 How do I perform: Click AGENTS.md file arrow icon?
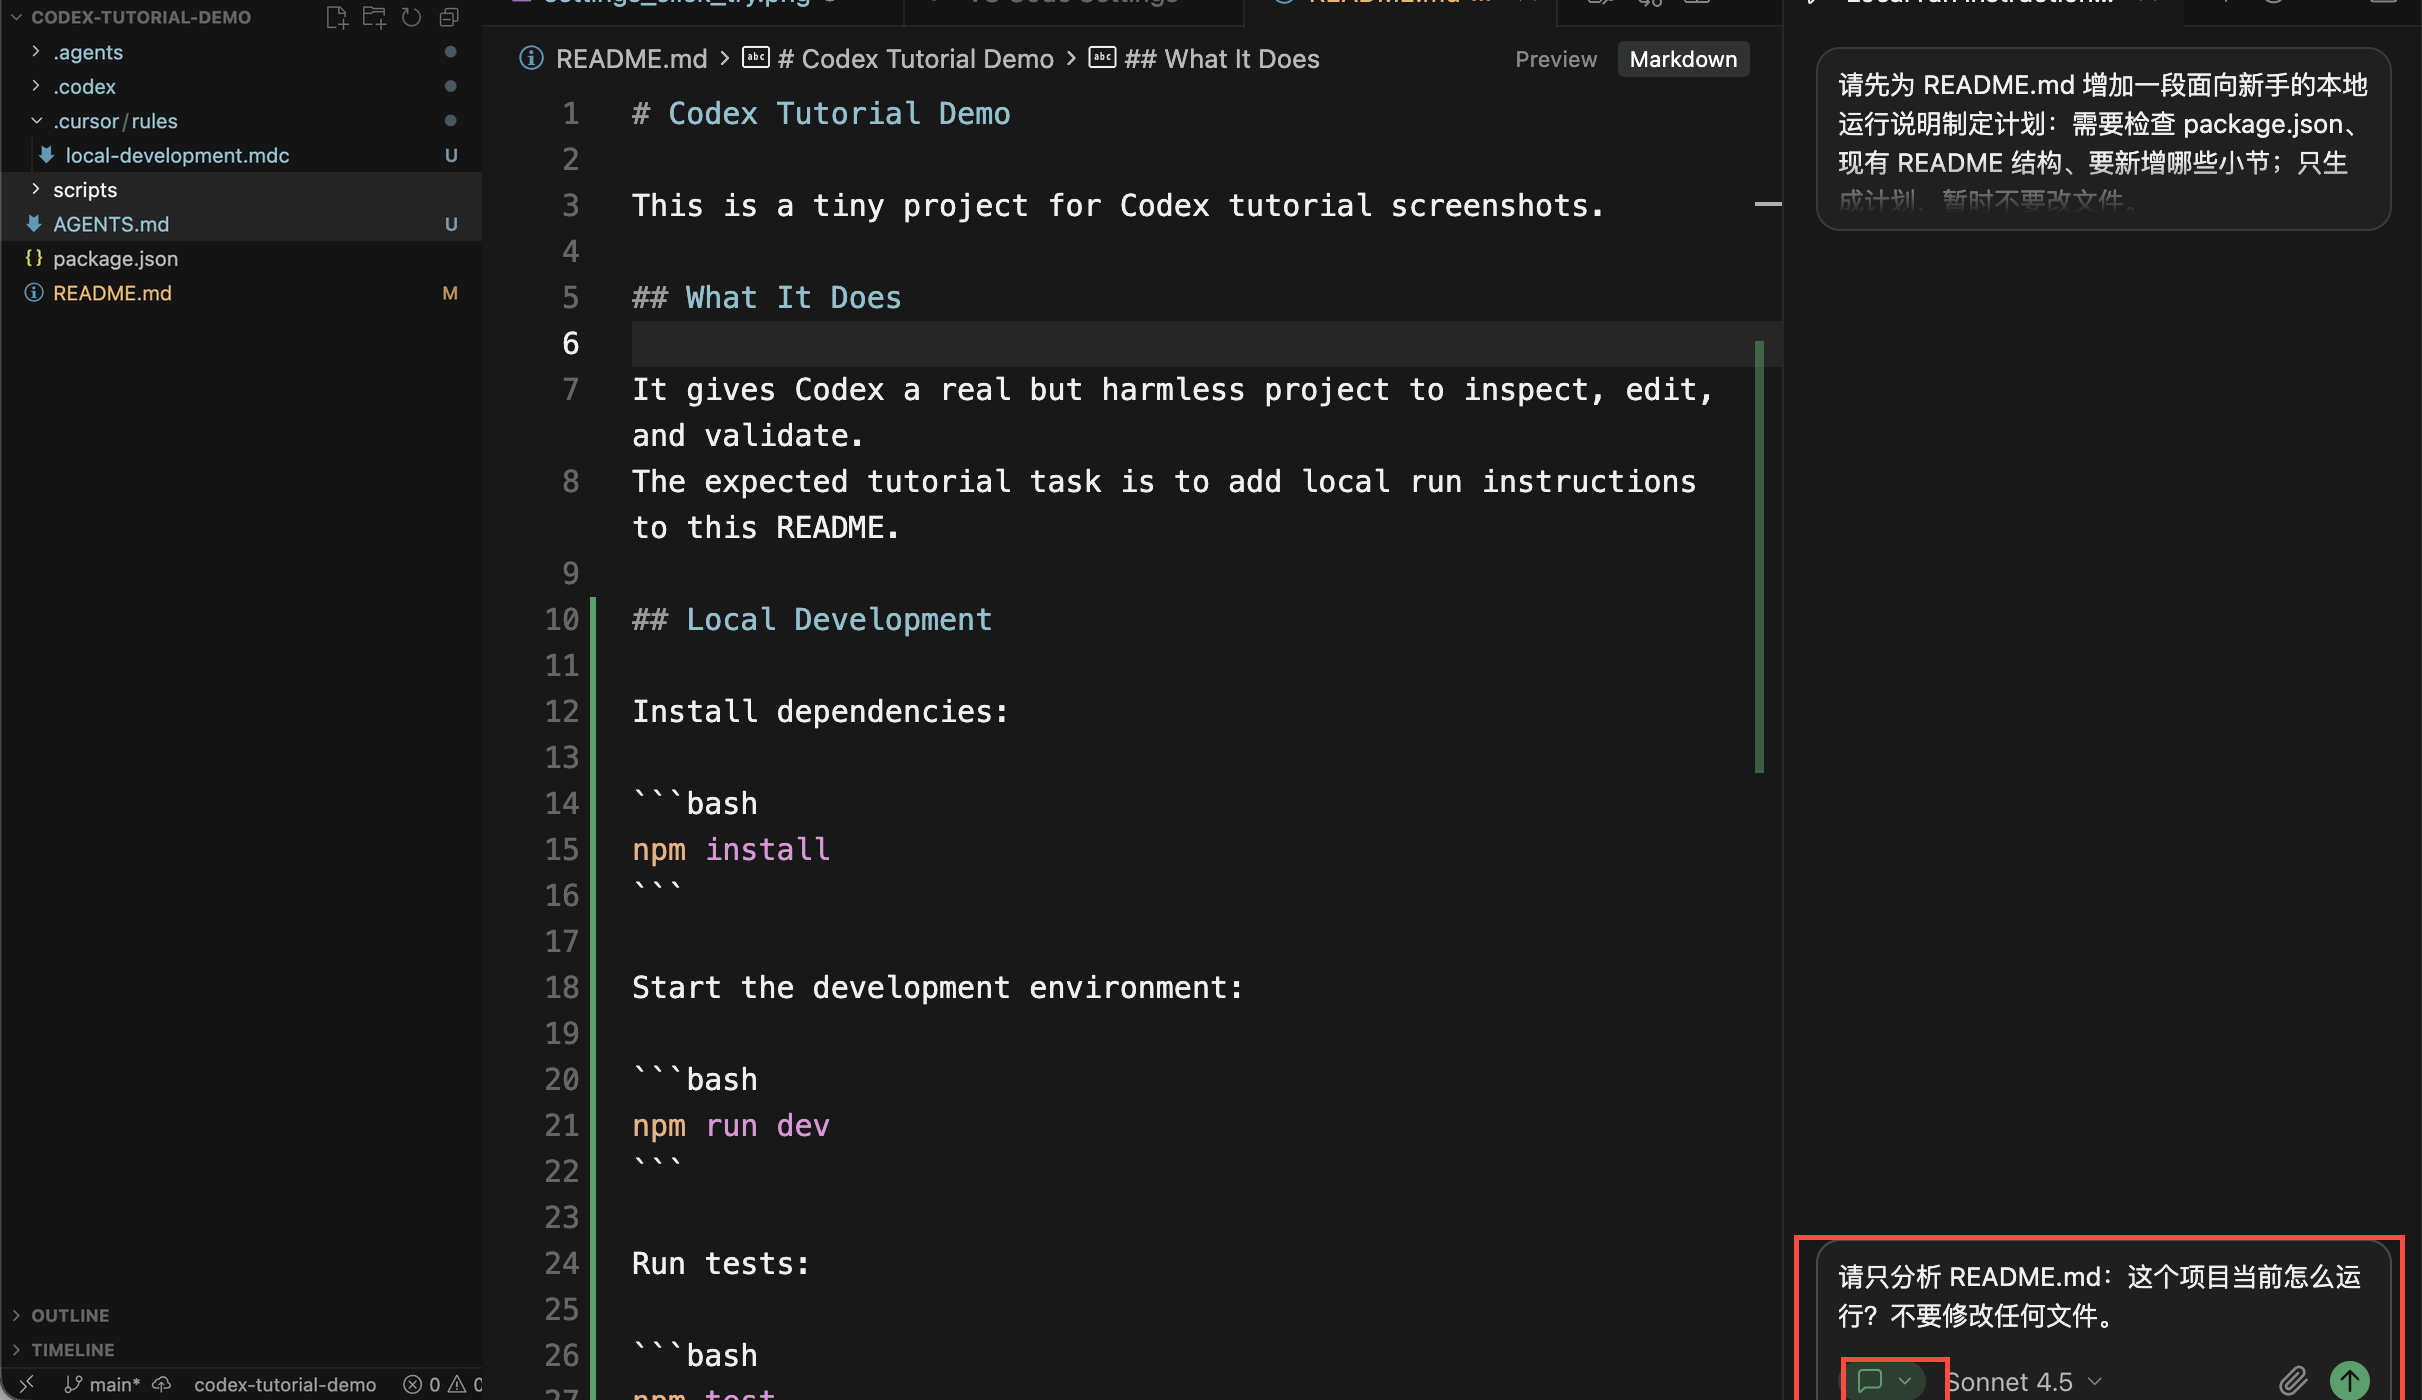point(34,224)
